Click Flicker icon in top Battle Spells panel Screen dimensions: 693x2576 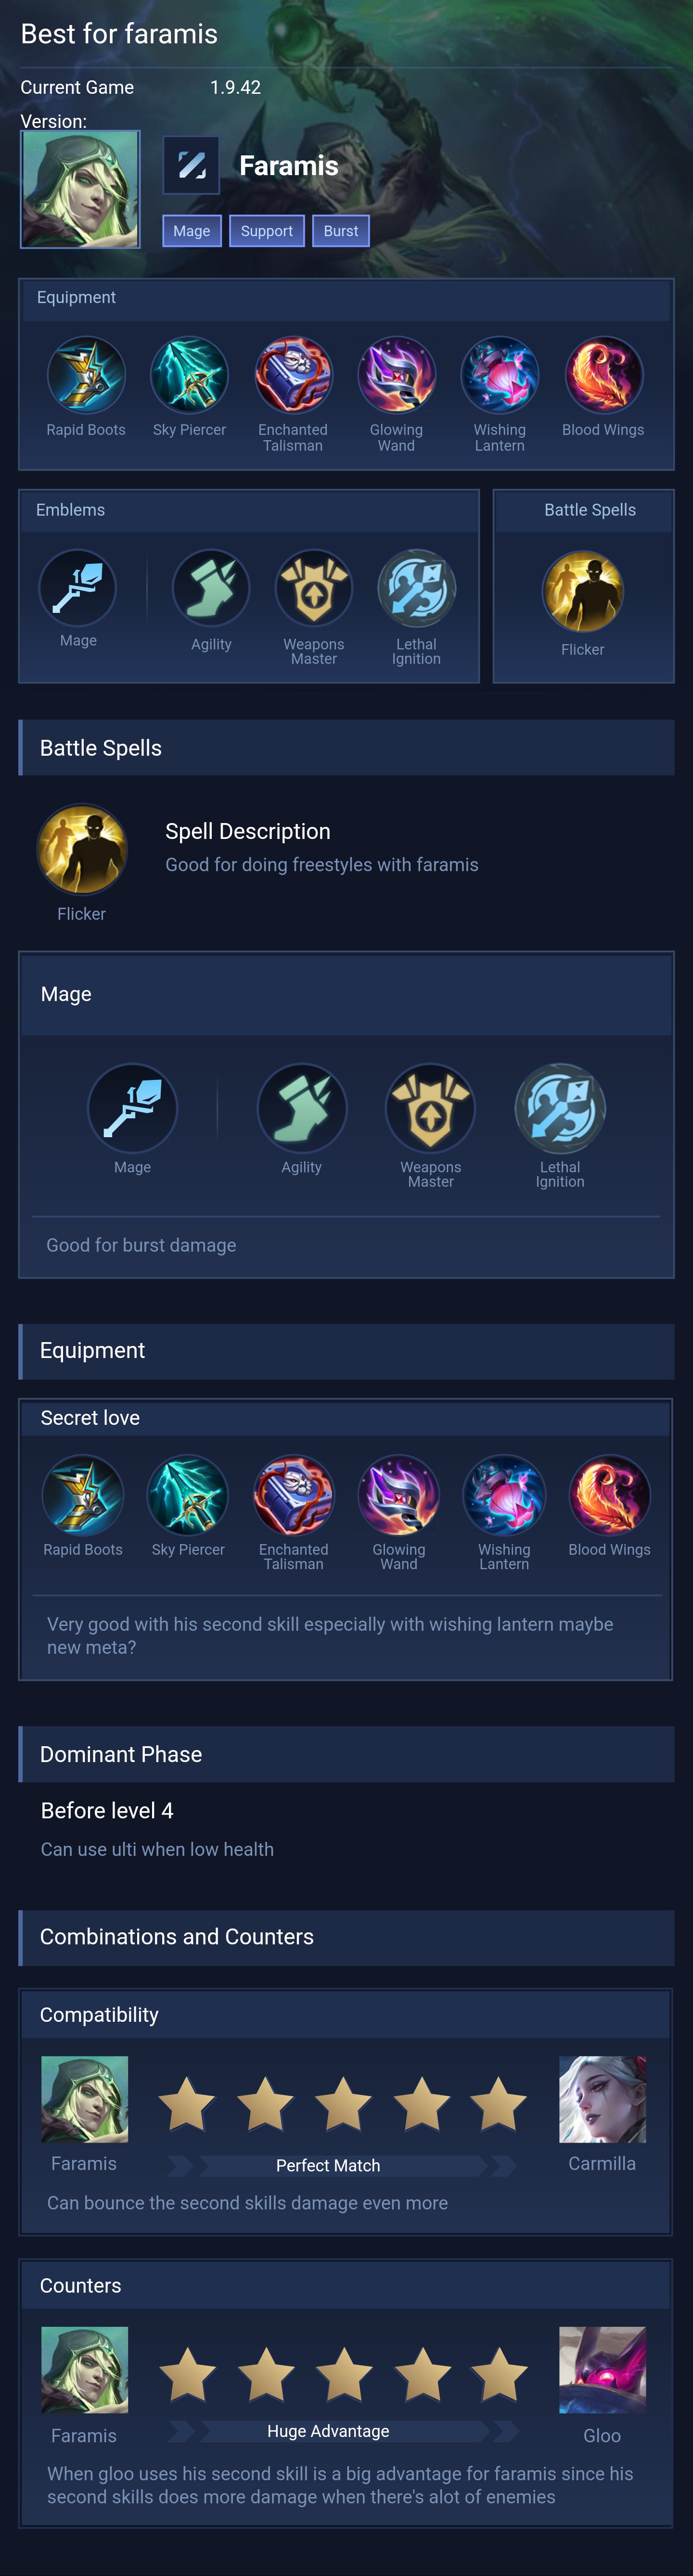[x=582, y=591]
